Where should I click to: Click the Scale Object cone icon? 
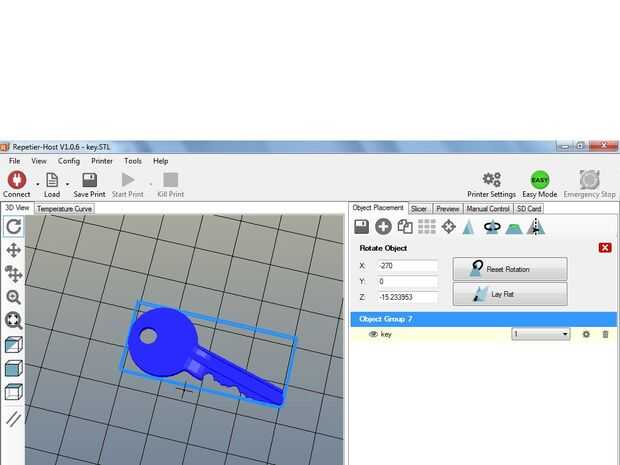click(x=469, y=227)
